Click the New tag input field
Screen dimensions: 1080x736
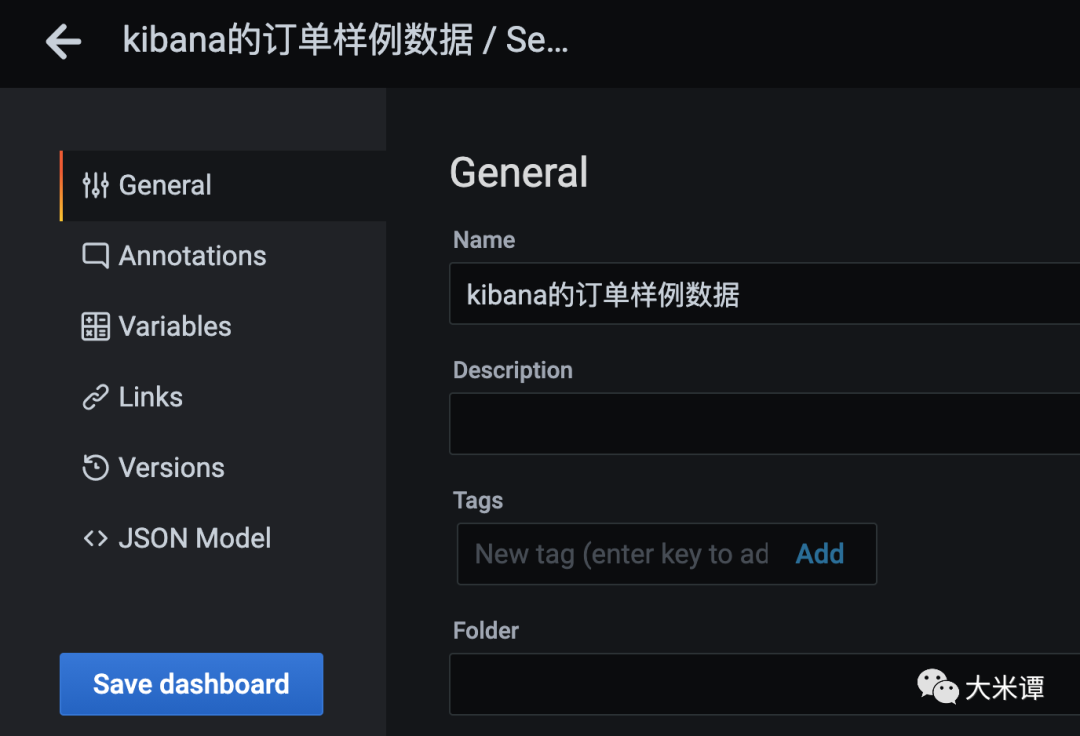[622, 554]
